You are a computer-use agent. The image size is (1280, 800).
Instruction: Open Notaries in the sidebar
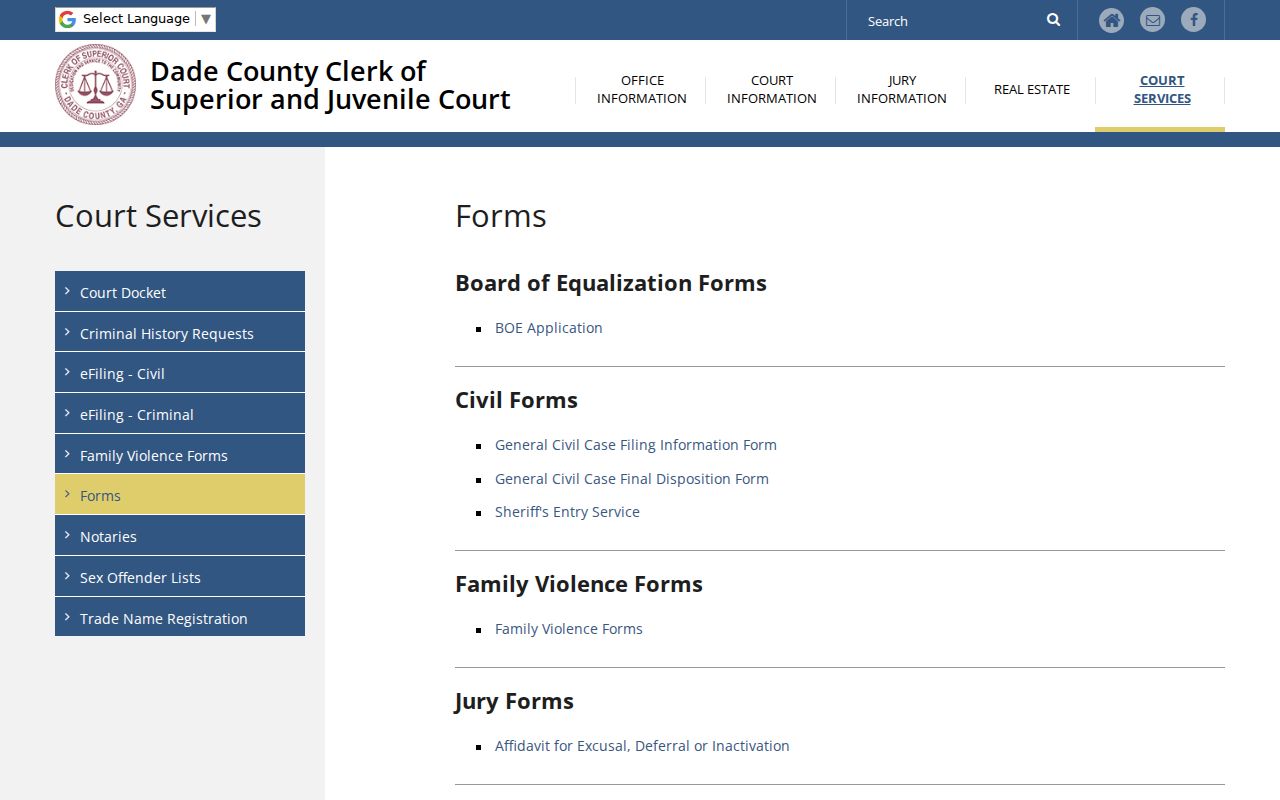(180, 535)
